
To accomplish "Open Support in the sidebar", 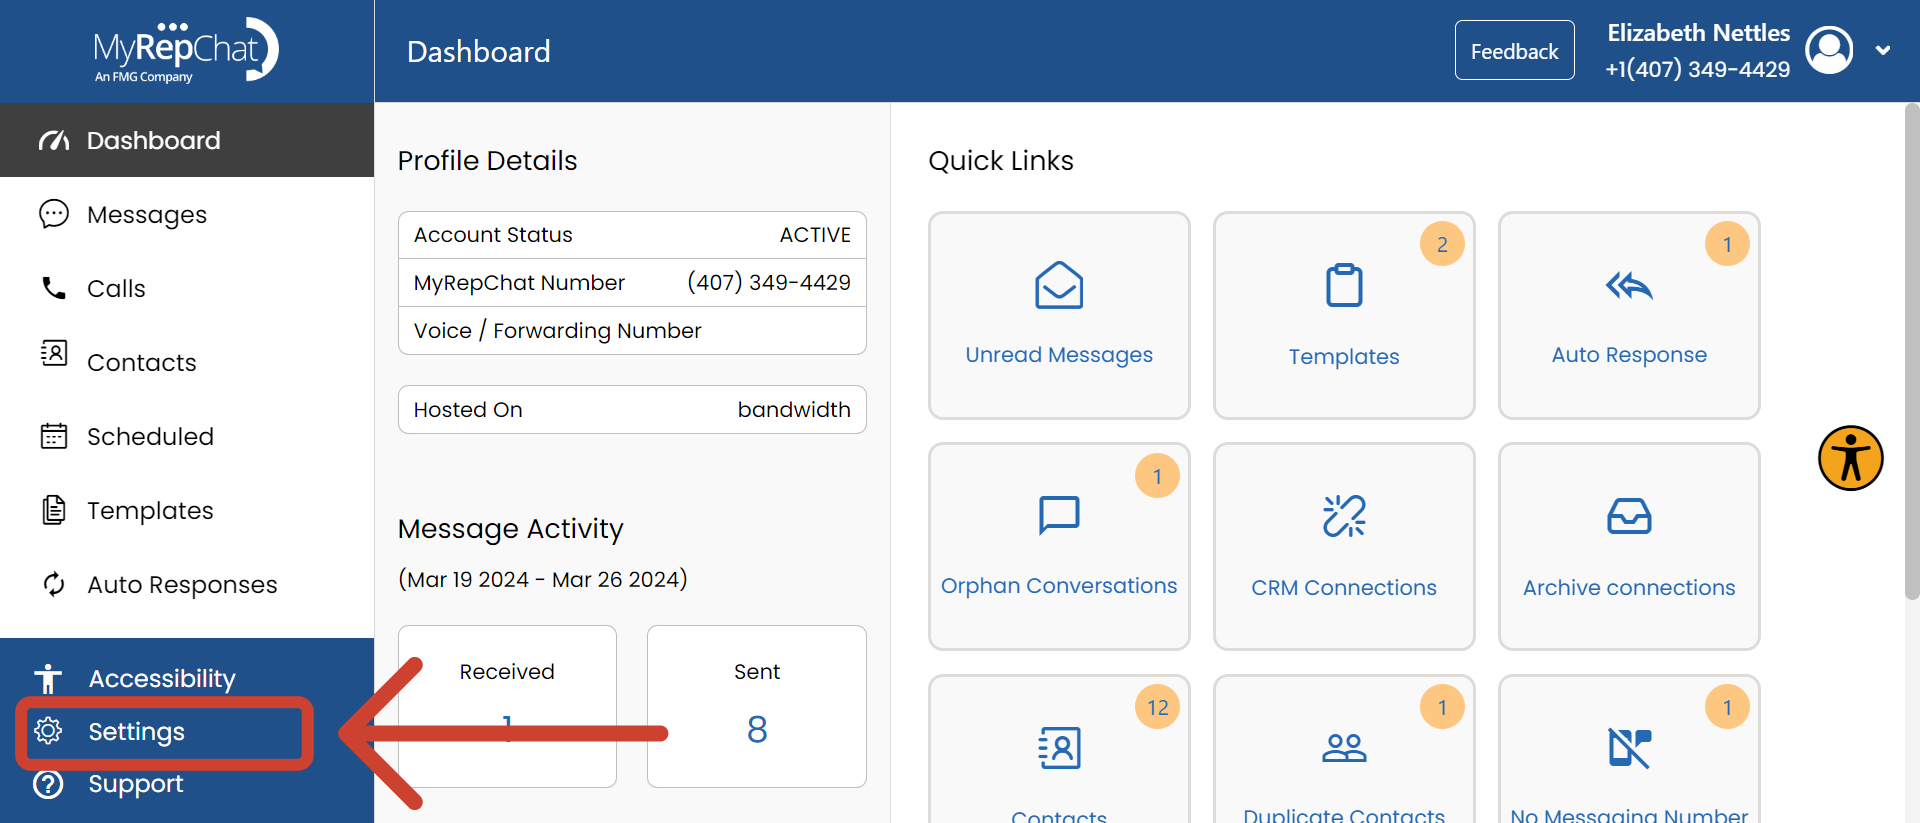I will click(187, 784).
